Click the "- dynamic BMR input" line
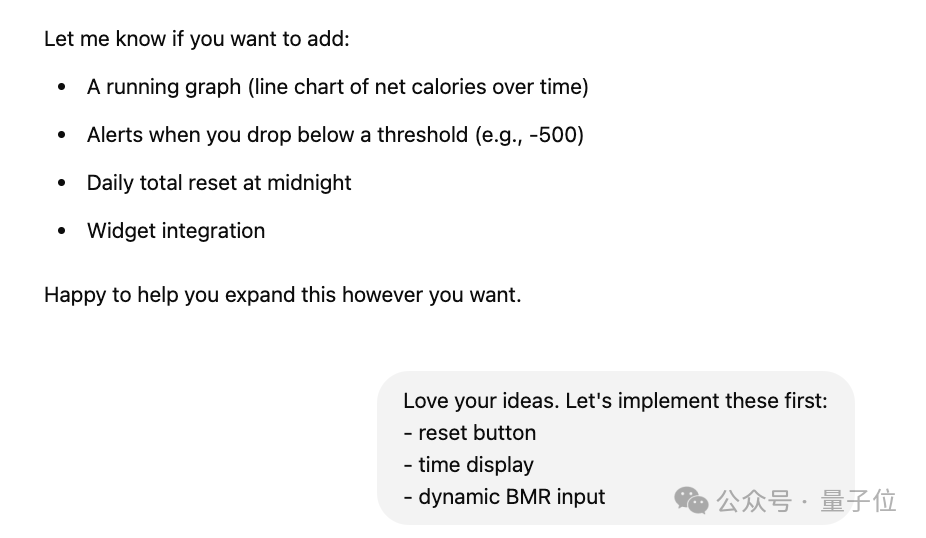 504,497
